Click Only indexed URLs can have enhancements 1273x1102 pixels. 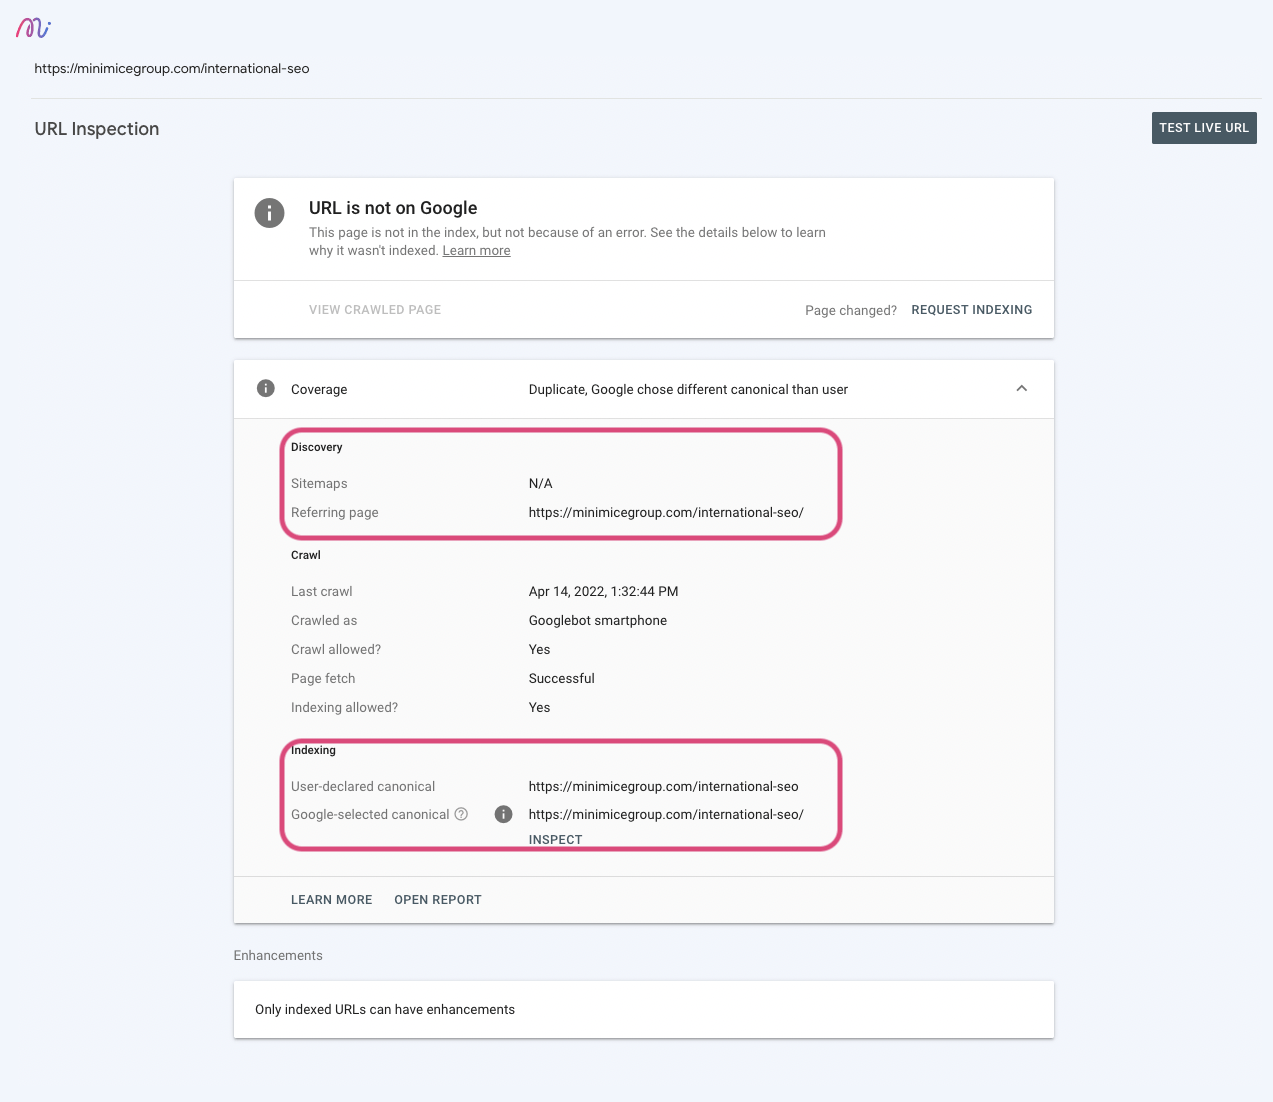coord(385,1009)
